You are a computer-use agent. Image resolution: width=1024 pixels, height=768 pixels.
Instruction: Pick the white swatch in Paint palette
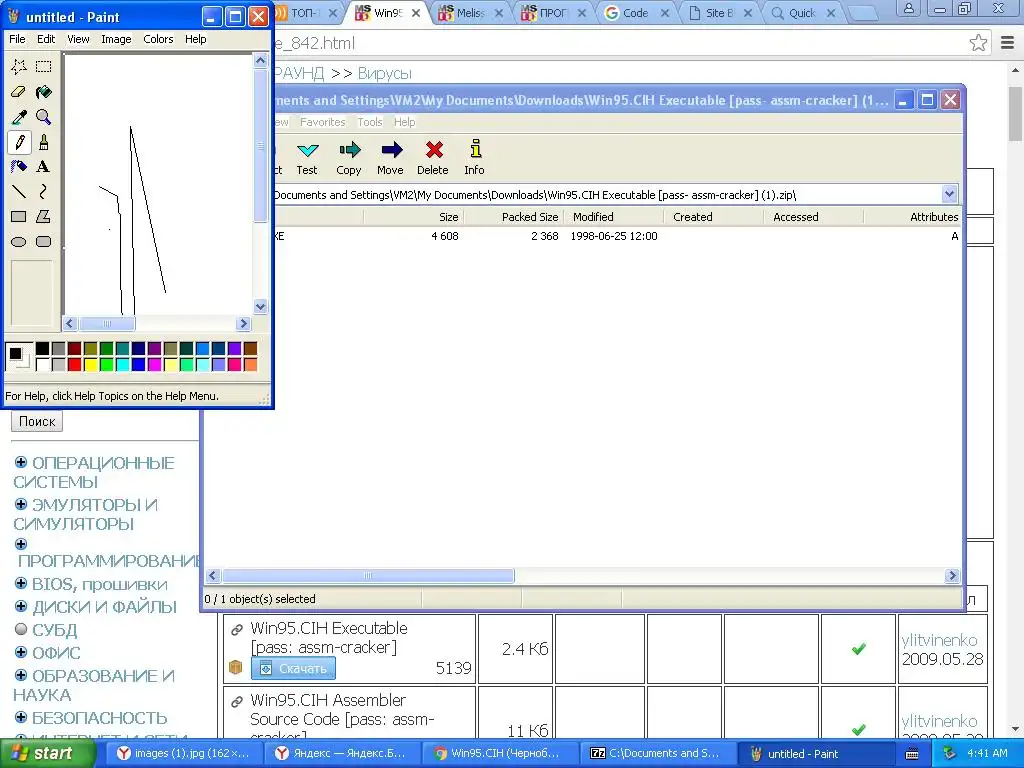[42, 364]
